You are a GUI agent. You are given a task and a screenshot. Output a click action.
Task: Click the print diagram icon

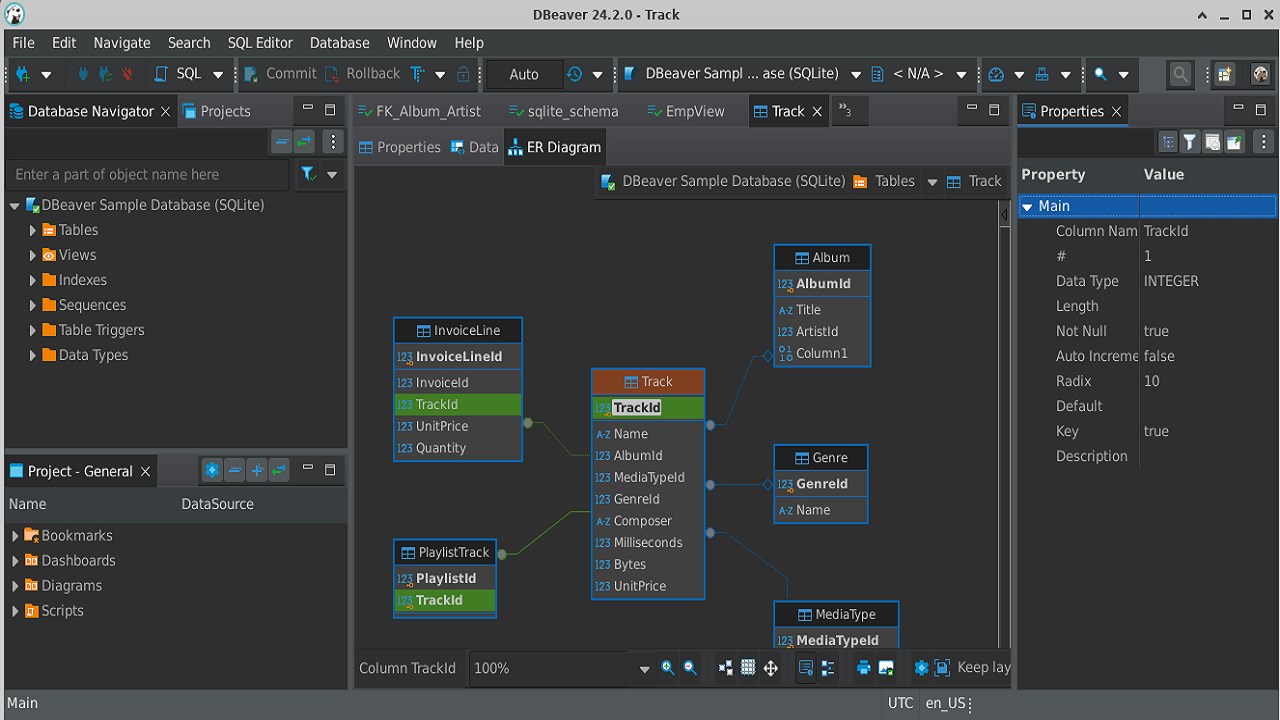(x=863, y=668)
